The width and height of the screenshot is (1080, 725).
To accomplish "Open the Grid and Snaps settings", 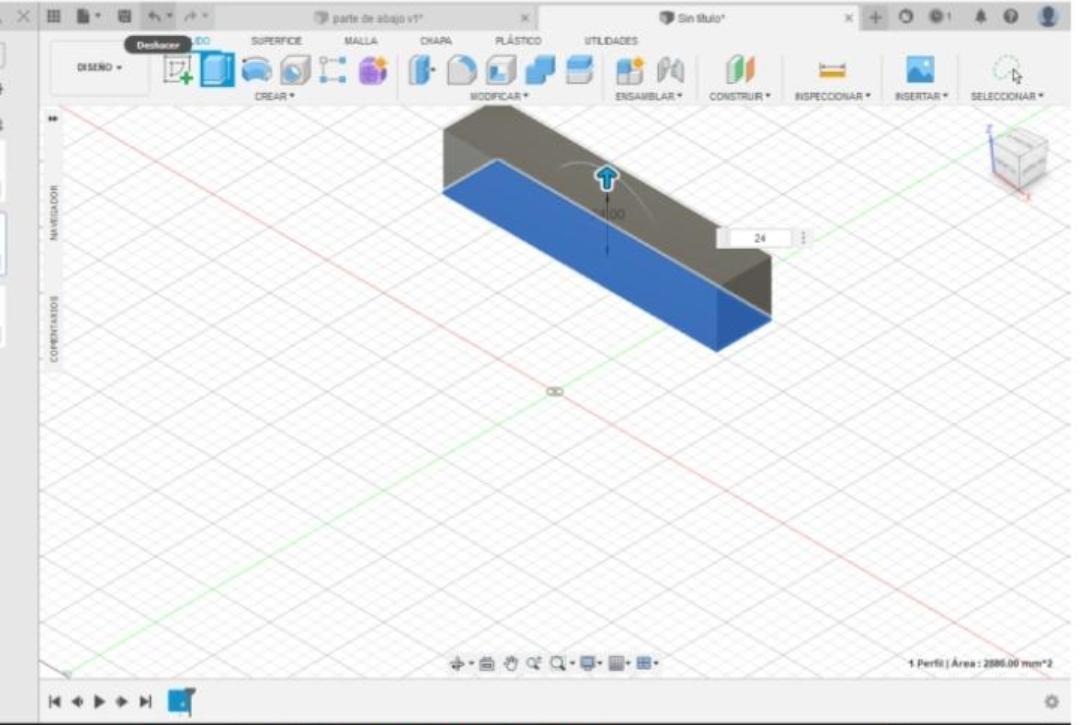I will [x=617, y=663].
